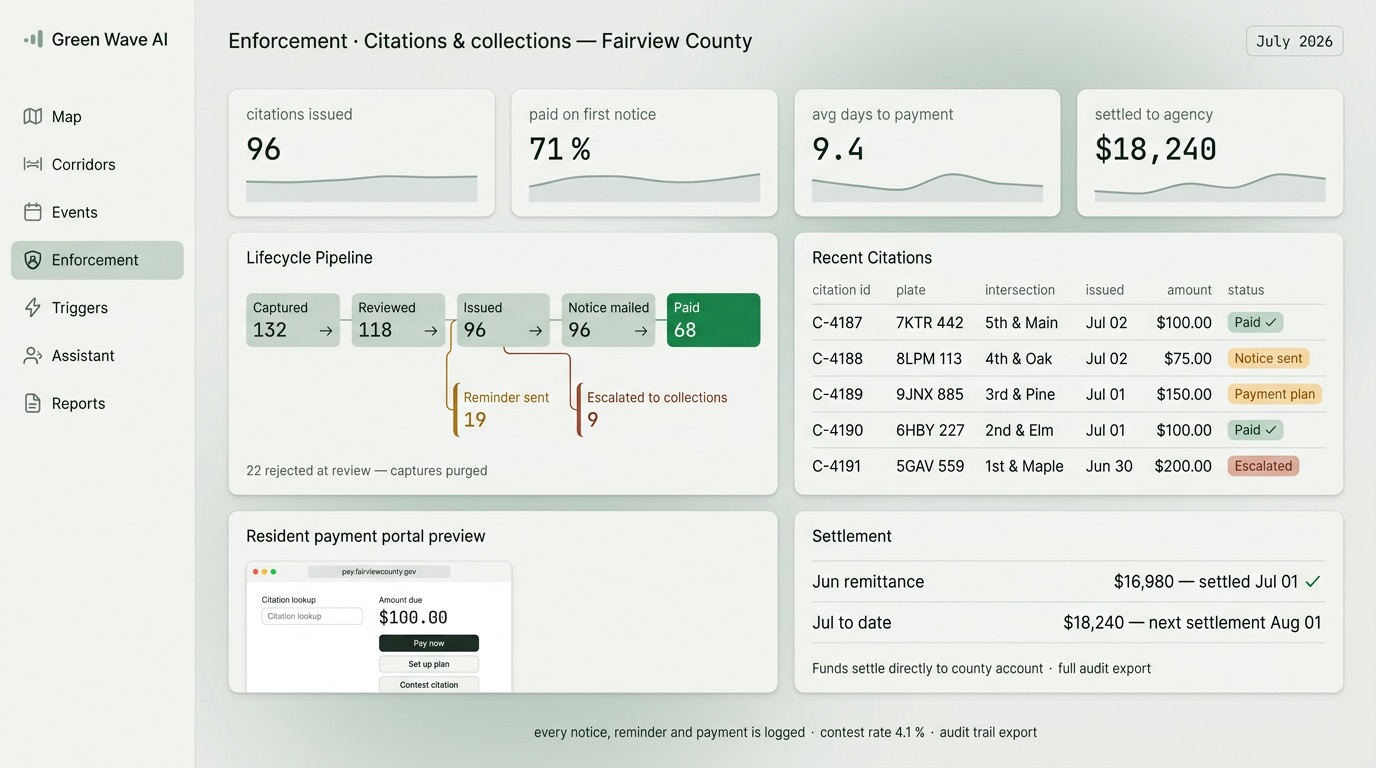Open the paid on first notice card
This screenshot has width=1376, height=768.
(x=644, y=153)
